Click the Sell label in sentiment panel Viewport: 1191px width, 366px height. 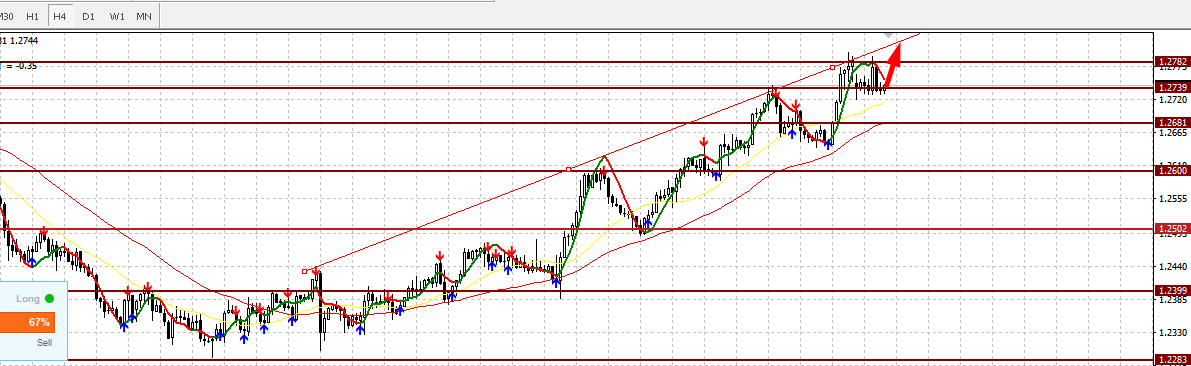point(45,342)
